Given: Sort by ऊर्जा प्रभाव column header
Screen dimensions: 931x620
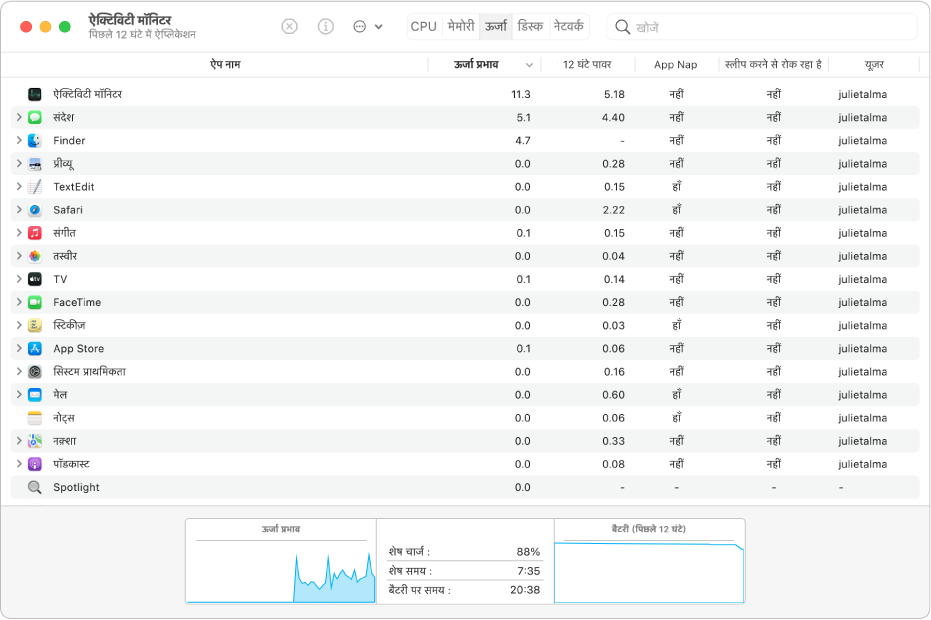Looking at the screenshot, I should 476,65.
